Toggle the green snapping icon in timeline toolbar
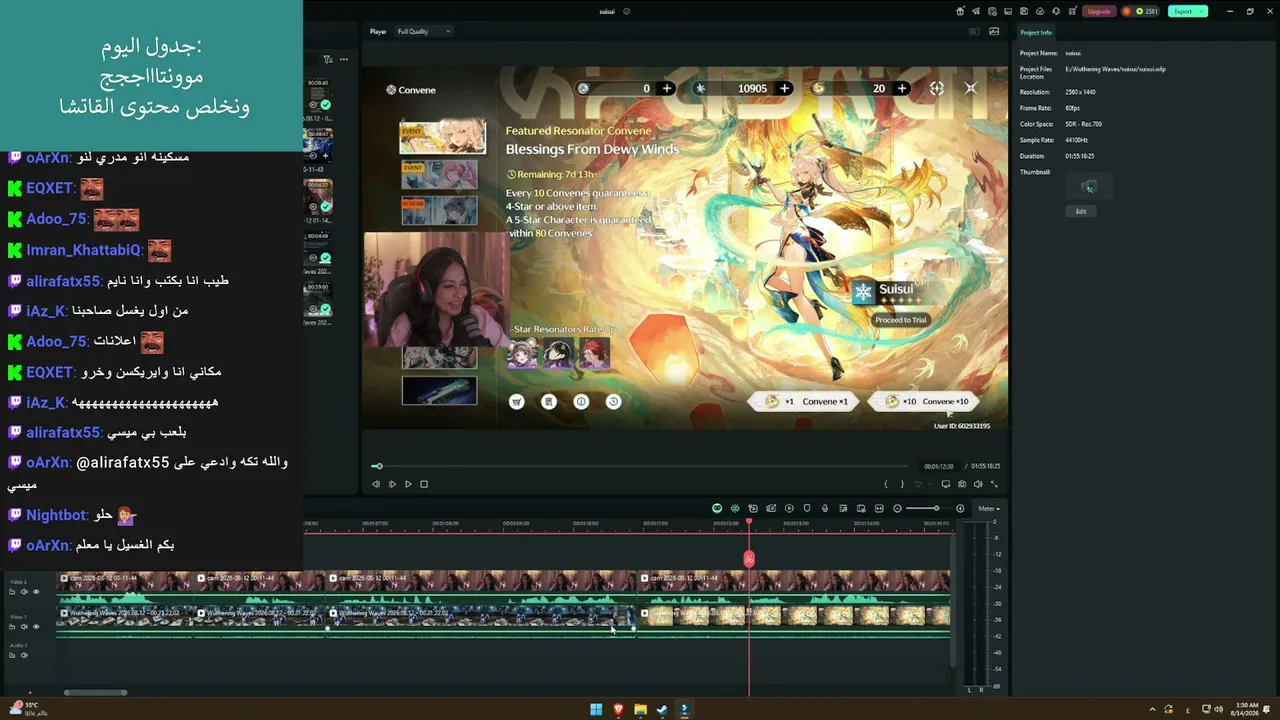The image size is (1280, 720). coord(735,509)
